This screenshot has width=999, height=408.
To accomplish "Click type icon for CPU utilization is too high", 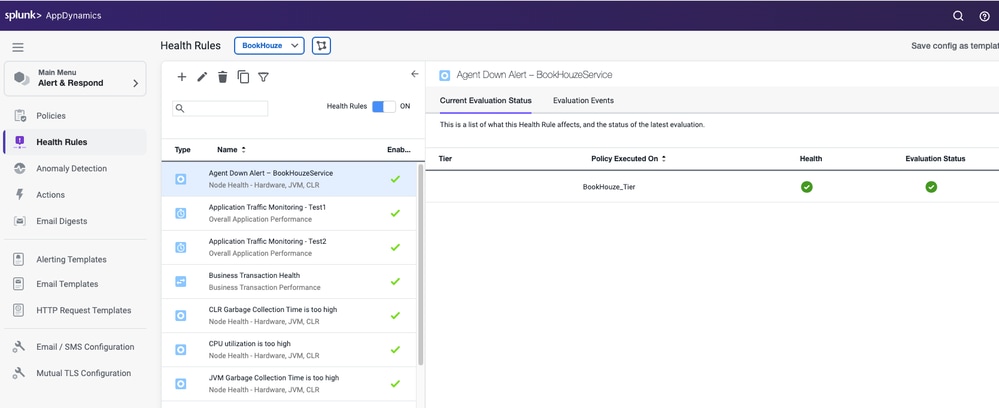I will 180,349.
